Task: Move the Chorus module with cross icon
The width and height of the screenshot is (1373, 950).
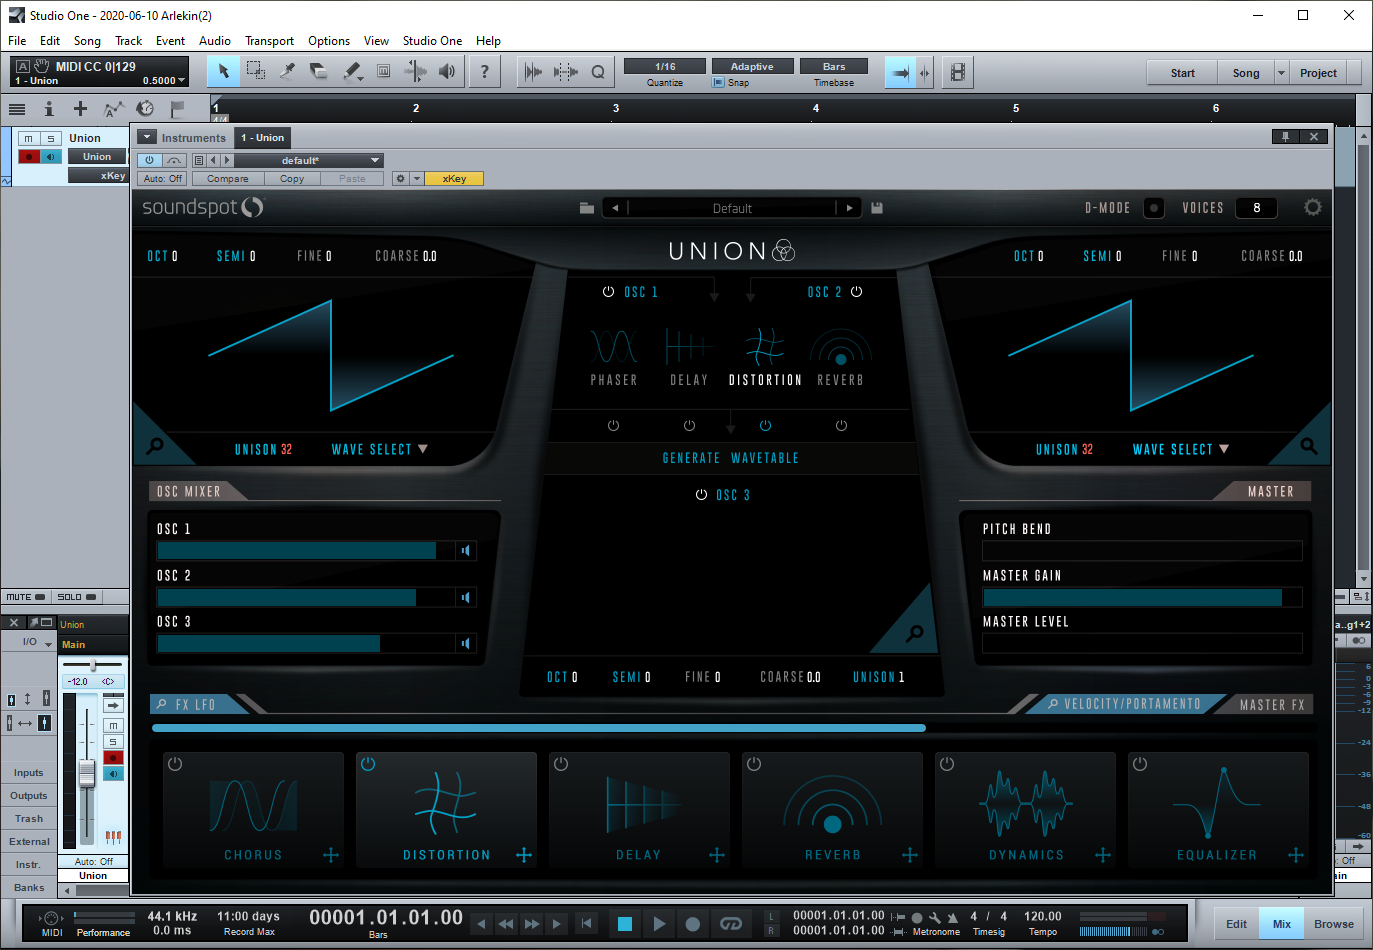Action: 331,855
